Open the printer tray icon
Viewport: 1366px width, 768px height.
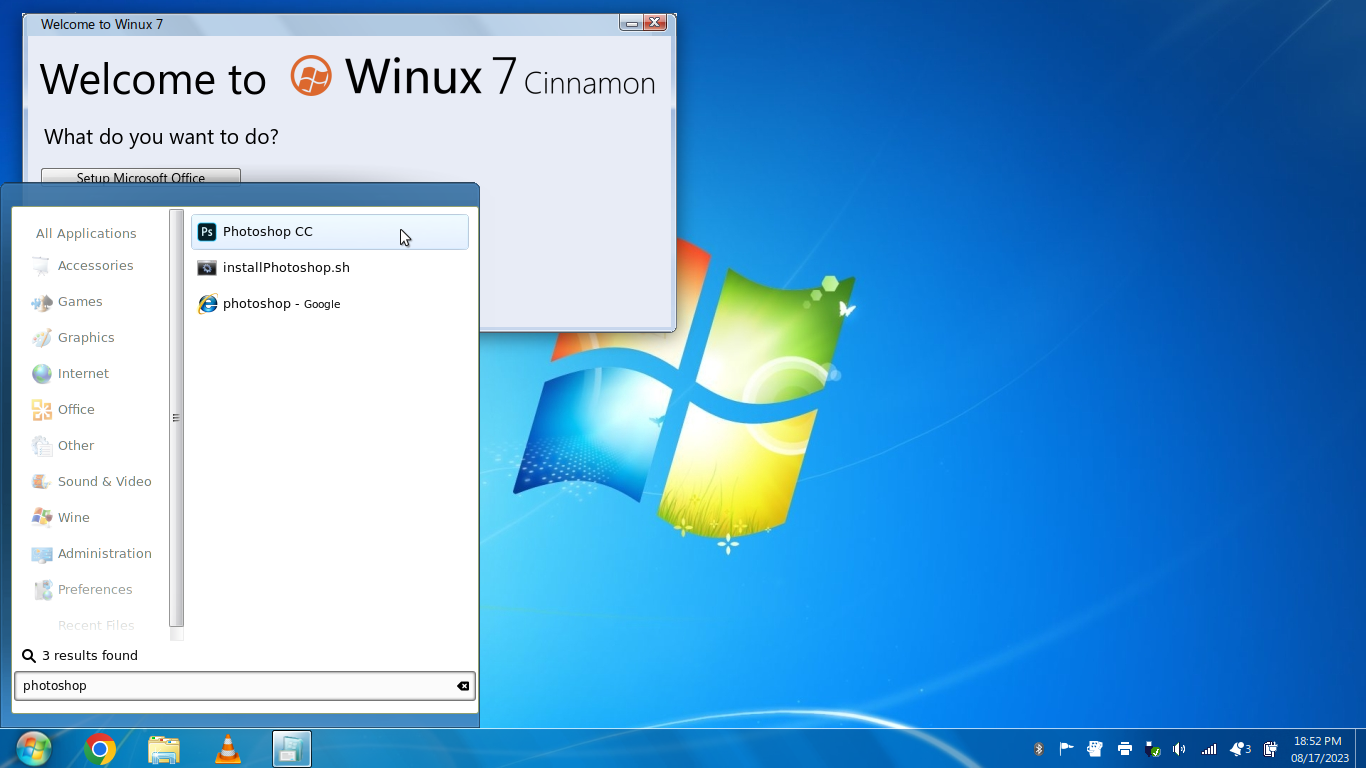coord(1124,749)
